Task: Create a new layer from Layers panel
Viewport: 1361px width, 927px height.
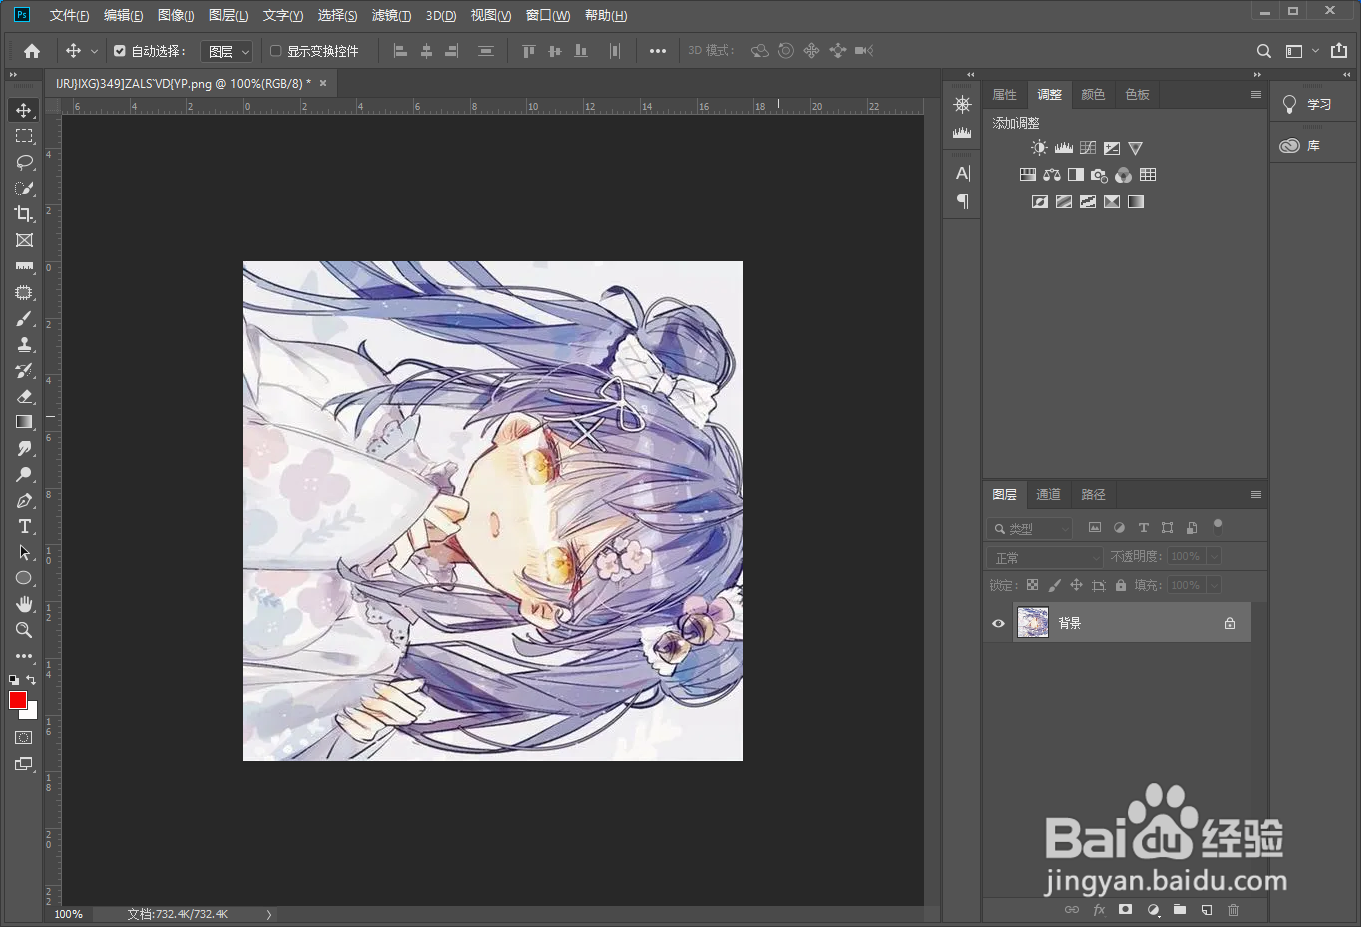Action: [1207, 910]
